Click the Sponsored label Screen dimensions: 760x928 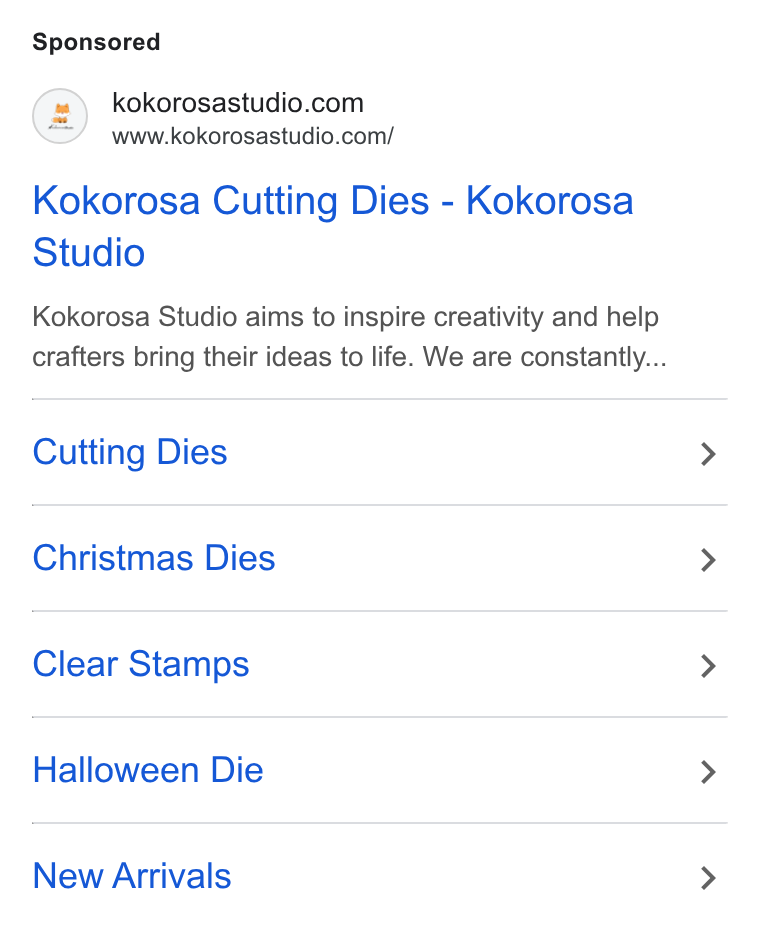[96, 42]
